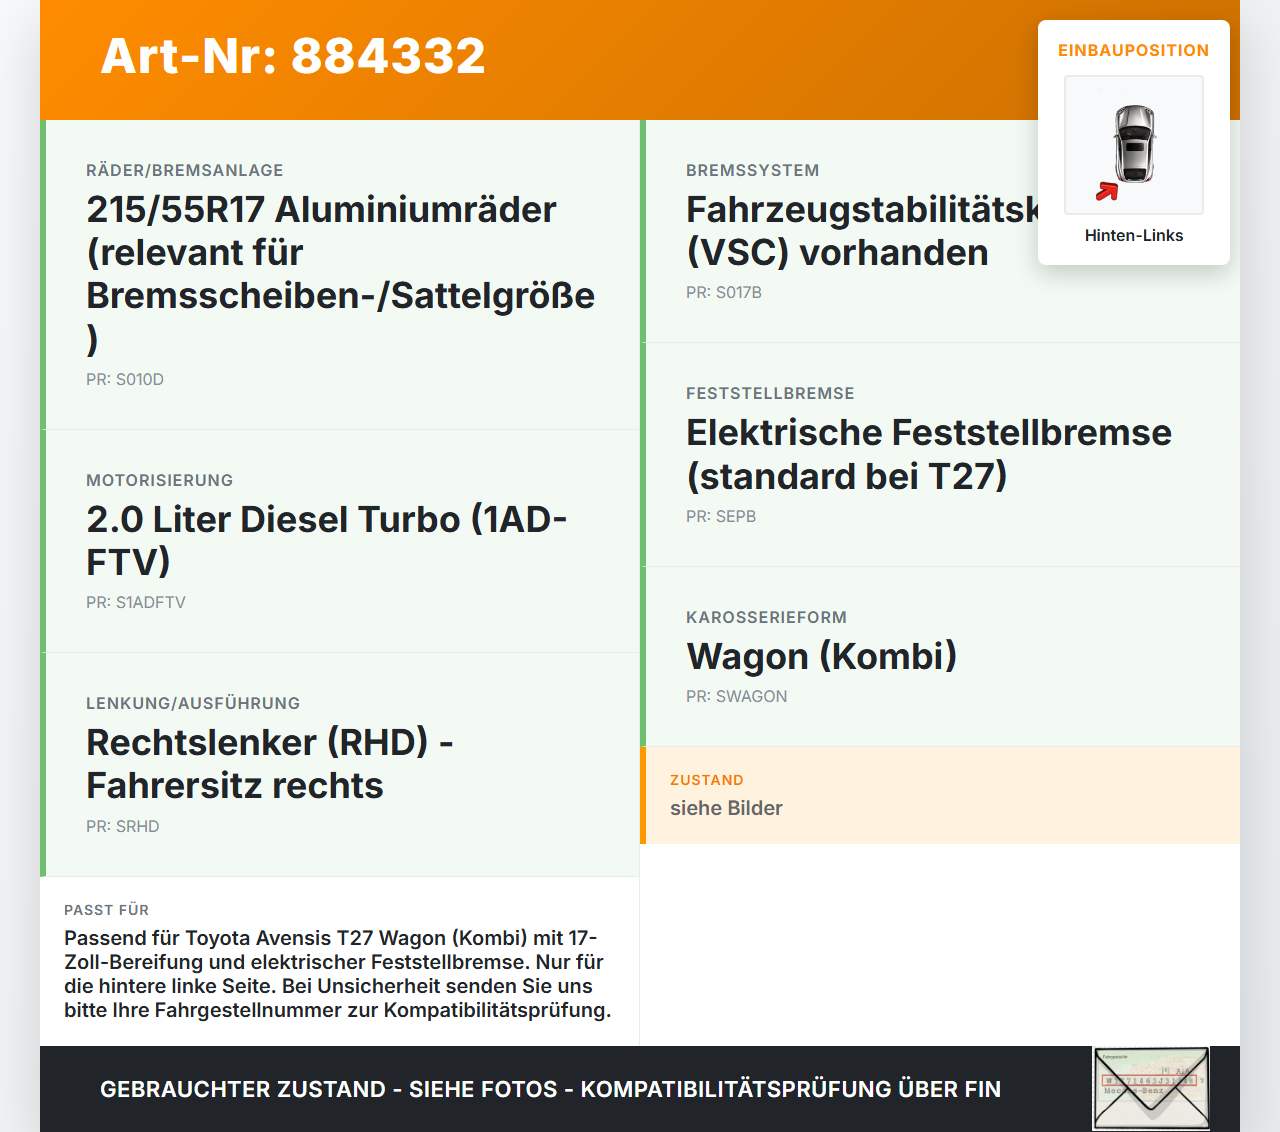
Task: Click the PASST FÜR label
Action: pos(106,910)
